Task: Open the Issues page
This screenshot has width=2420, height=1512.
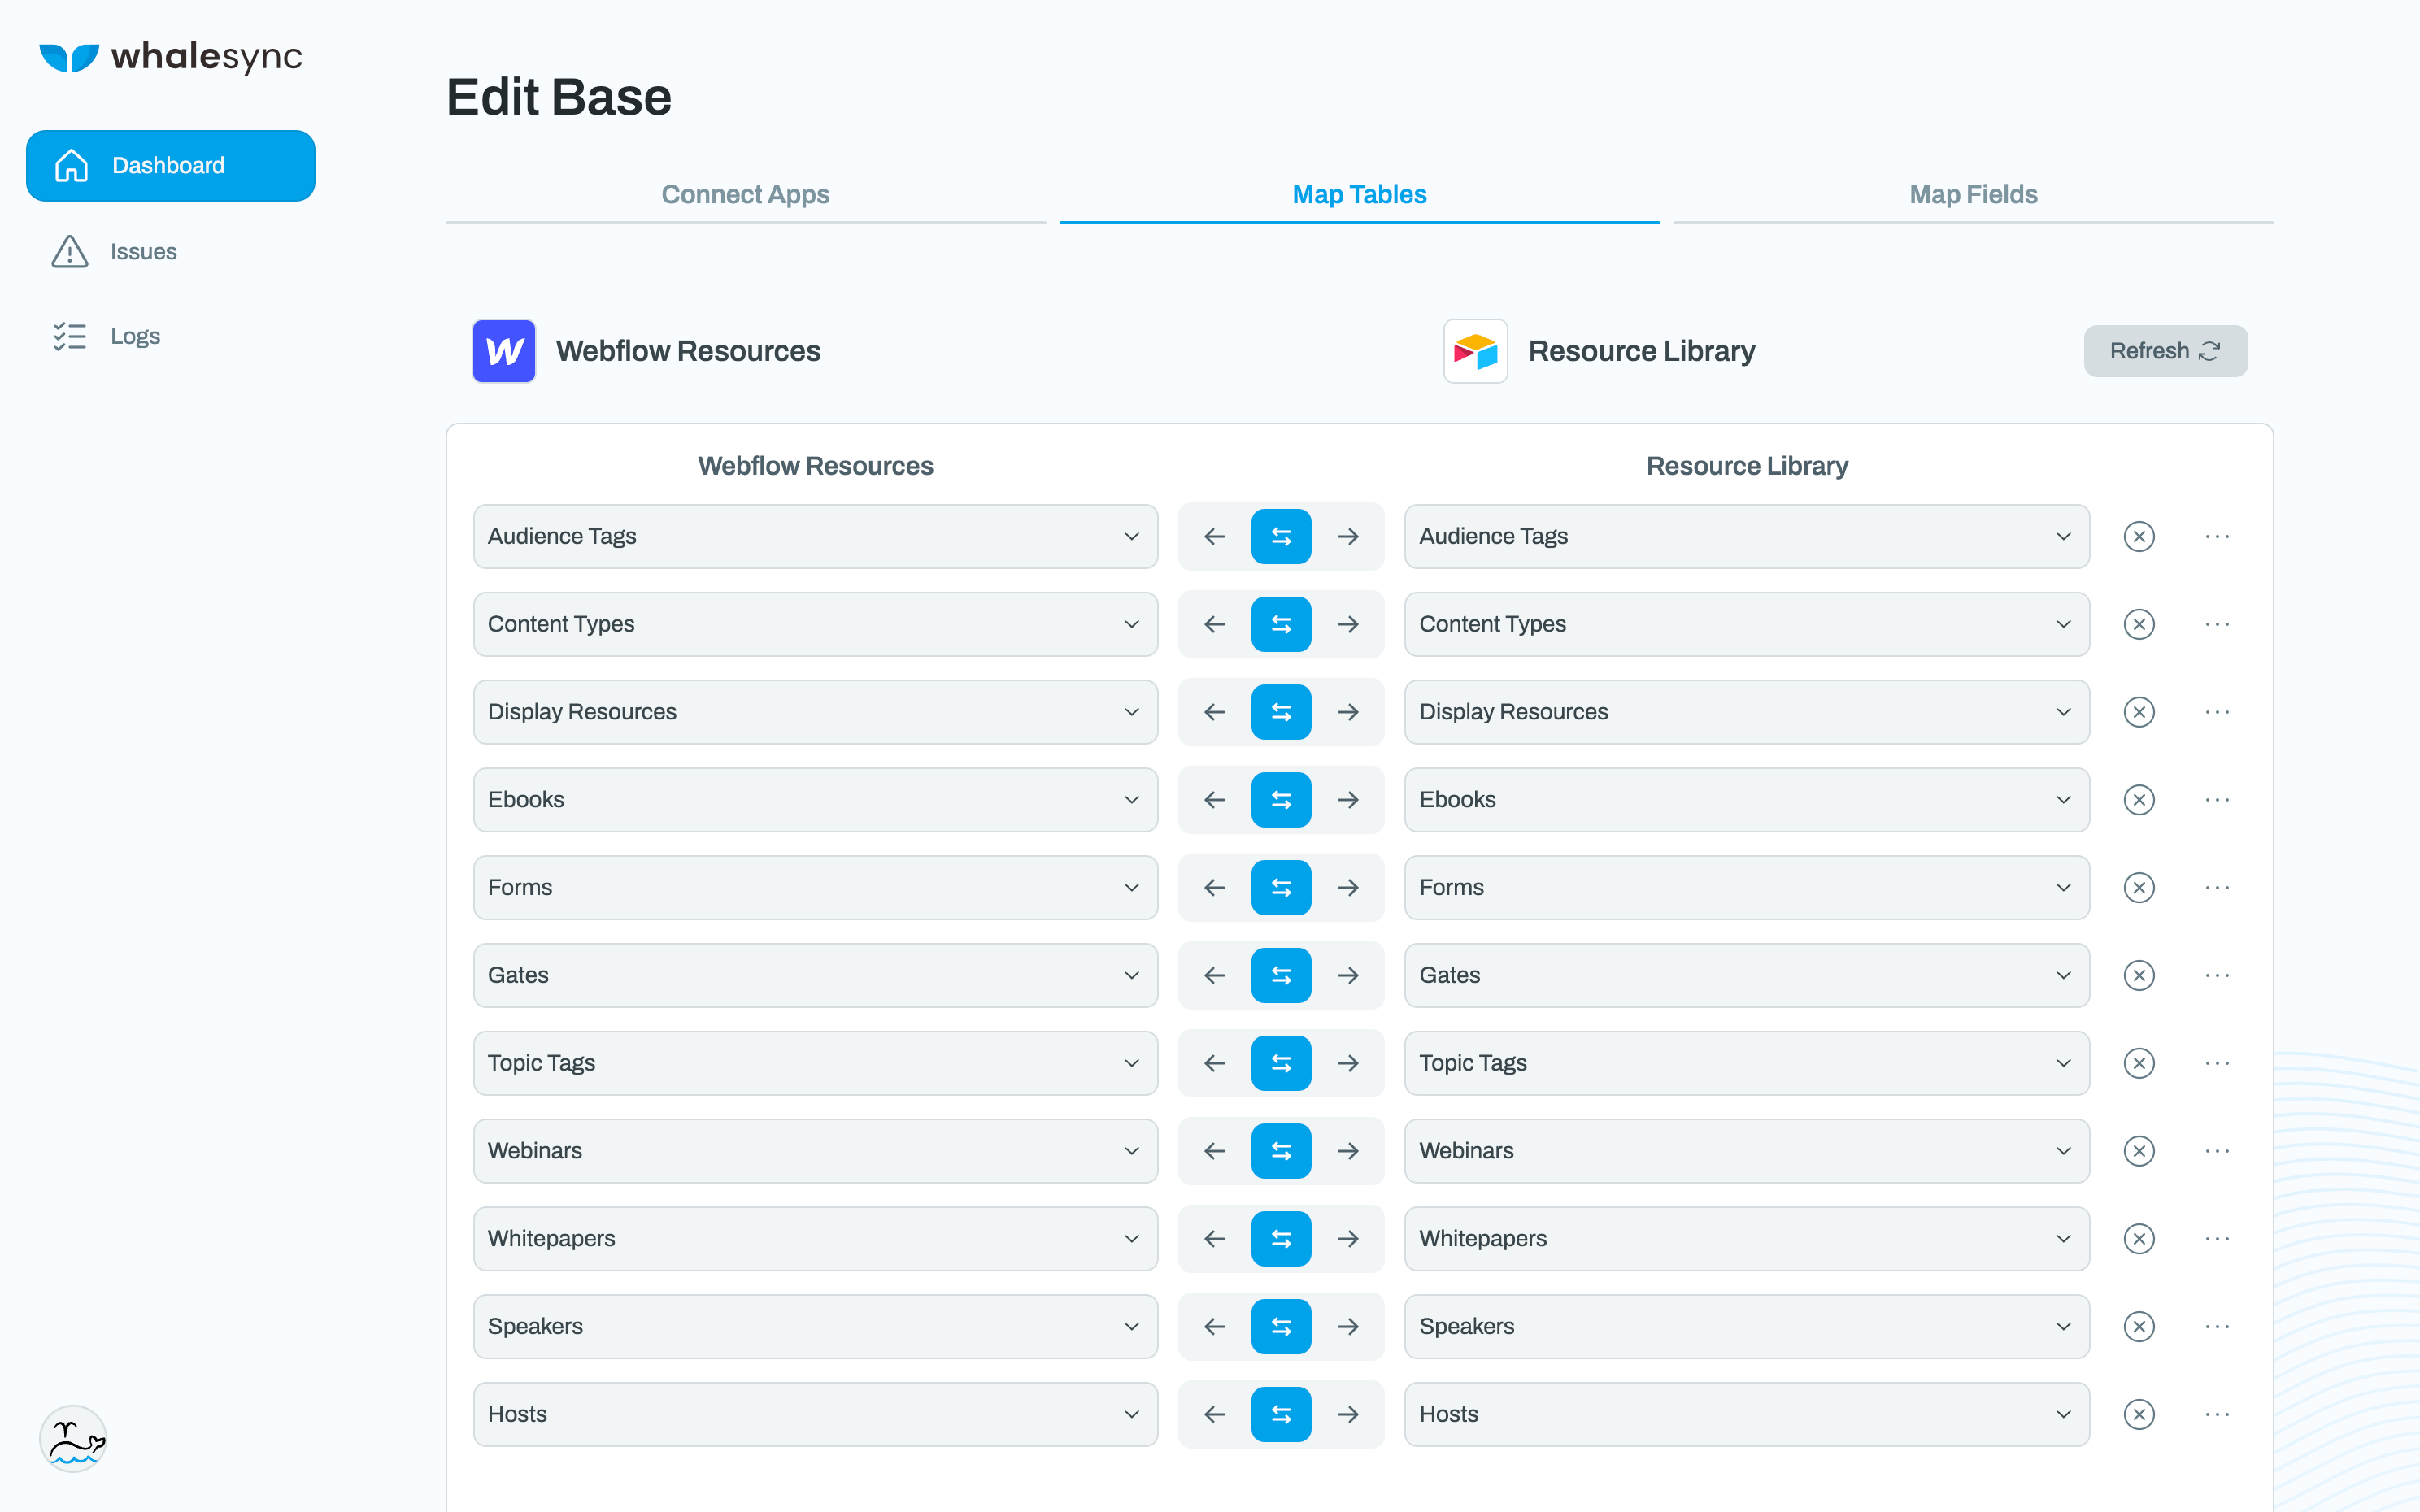Action: click(x=114, y=251)
